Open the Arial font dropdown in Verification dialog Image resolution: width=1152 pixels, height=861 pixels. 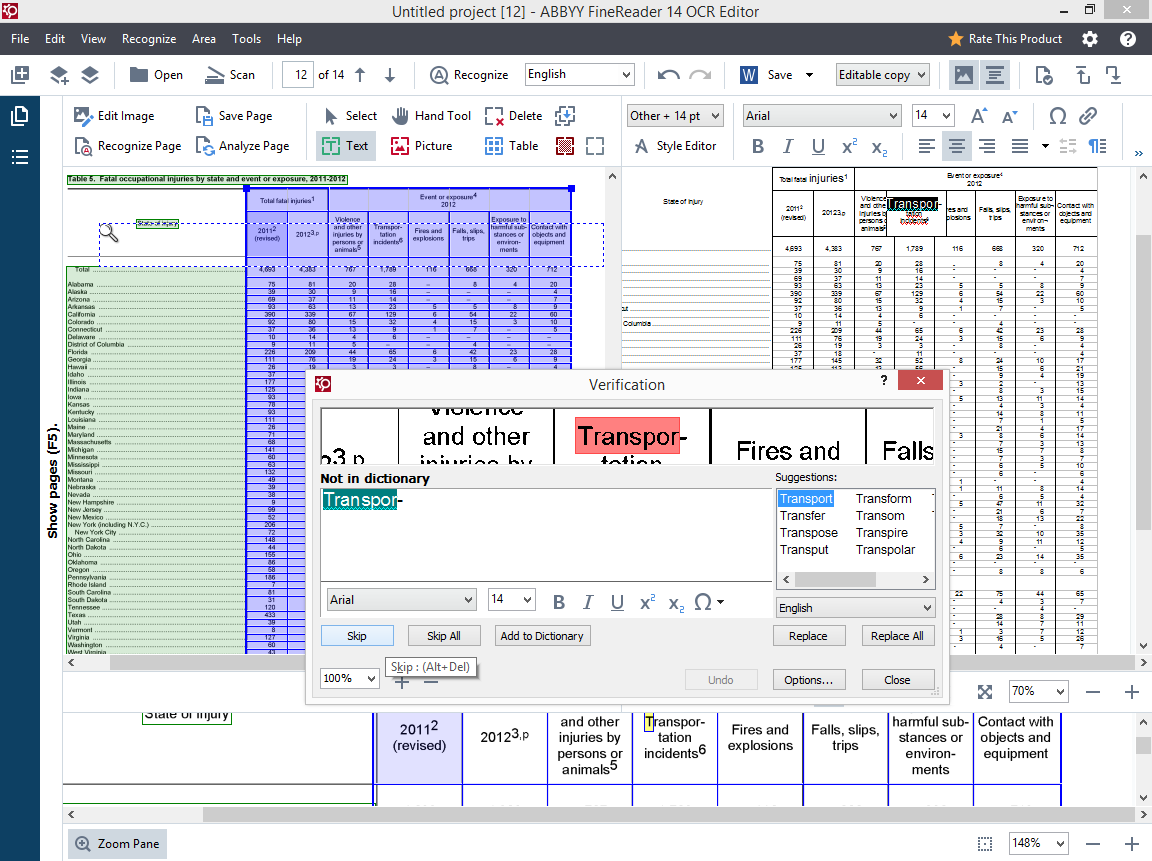(401, 599)
